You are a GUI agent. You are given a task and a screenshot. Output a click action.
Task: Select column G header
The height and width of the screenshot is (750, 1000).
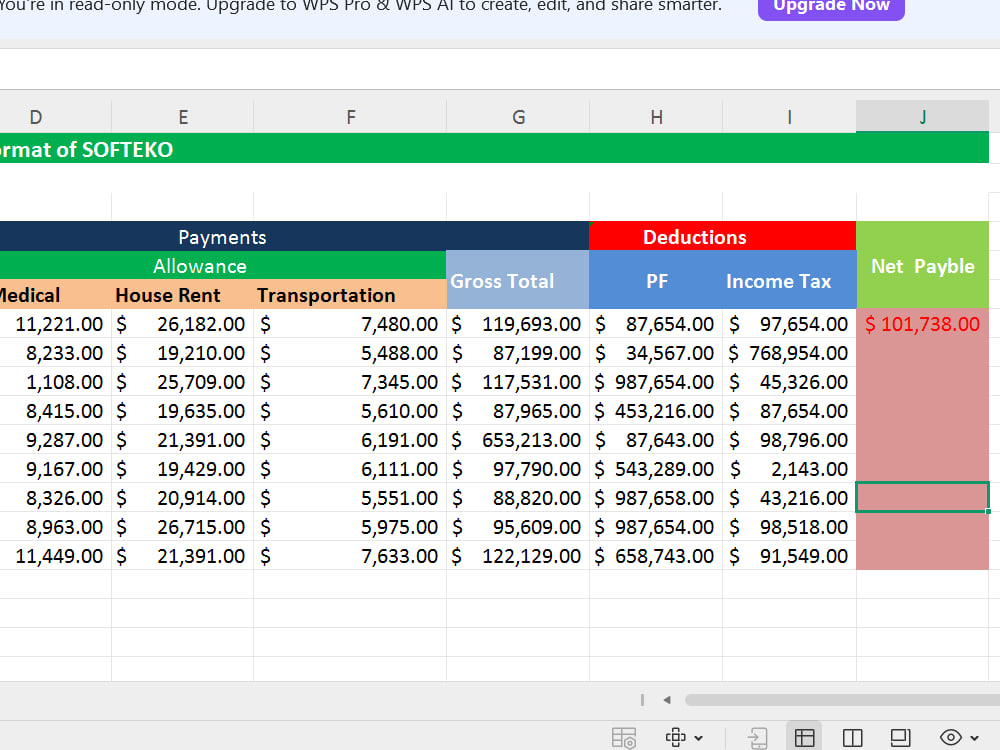[518, 117]
